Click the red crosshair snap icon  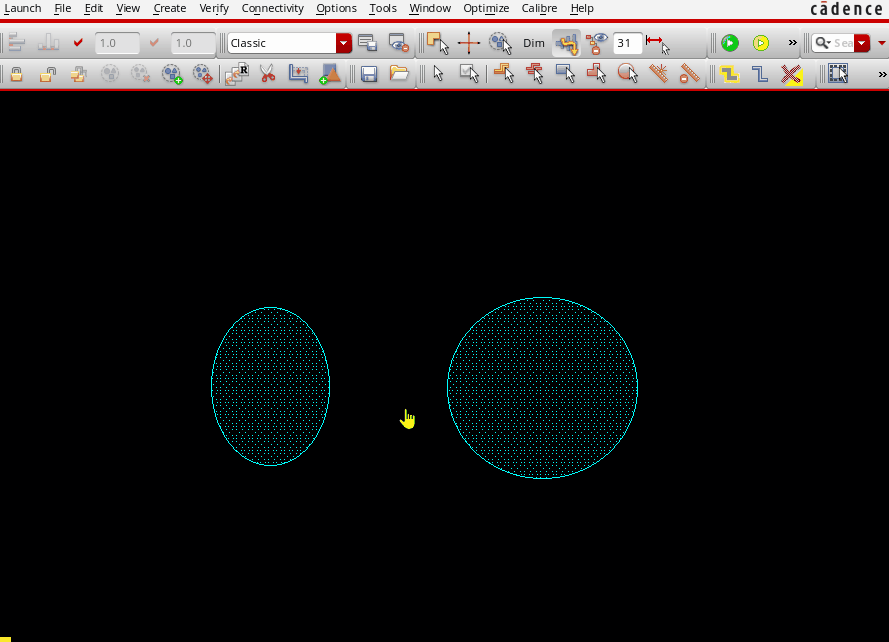point(468,43)
